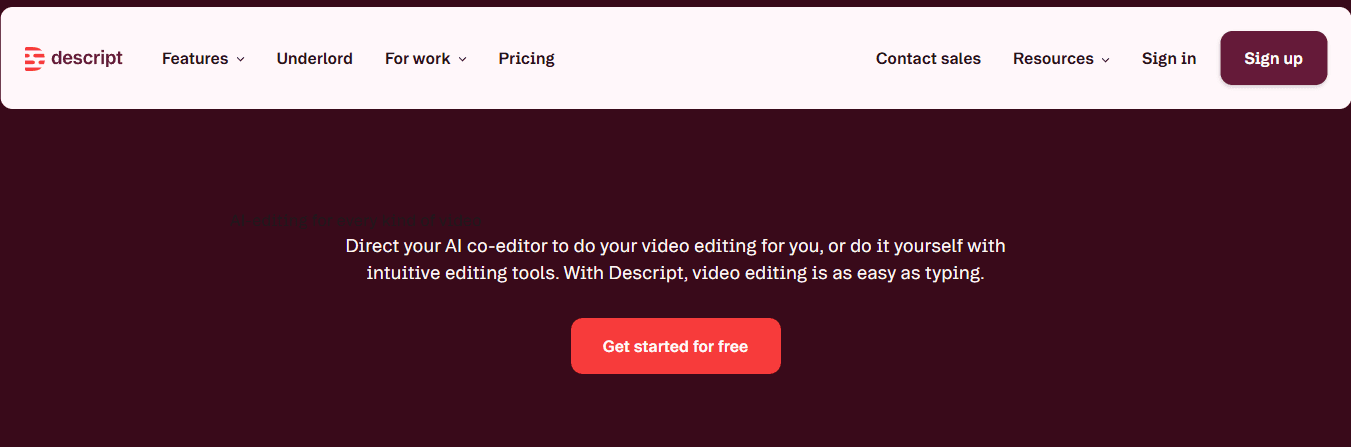Click the Contact sales link
Screen dimensions: 1351x447
click(928, 59)
